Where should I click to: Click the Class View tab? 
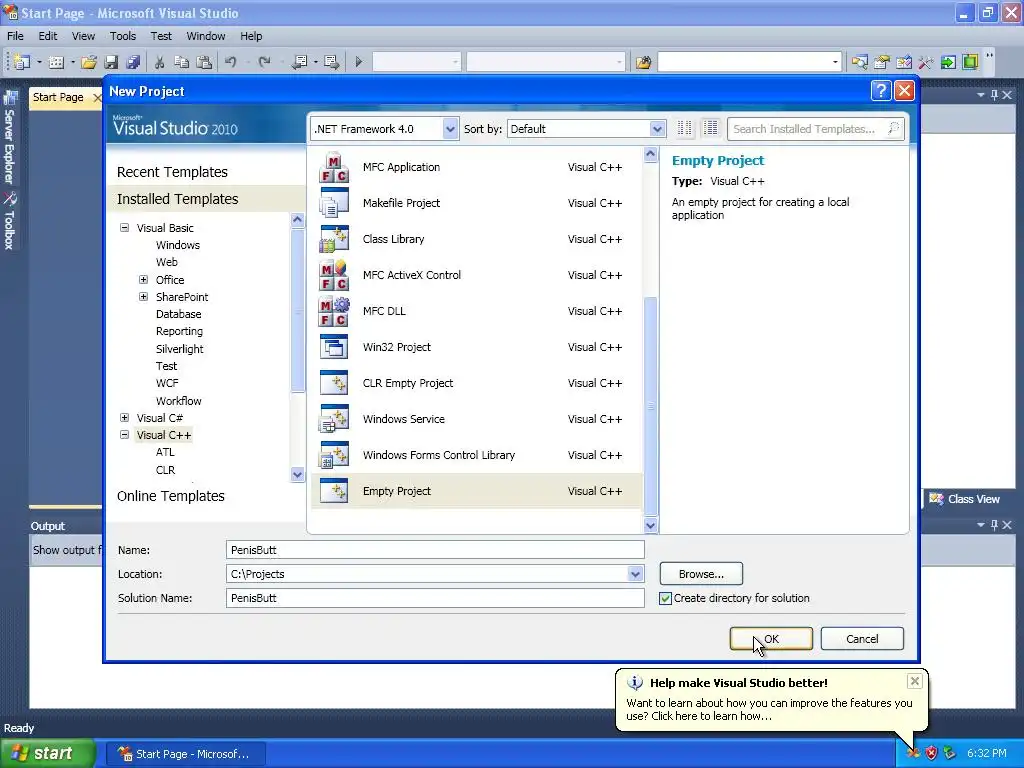(965, 499)
